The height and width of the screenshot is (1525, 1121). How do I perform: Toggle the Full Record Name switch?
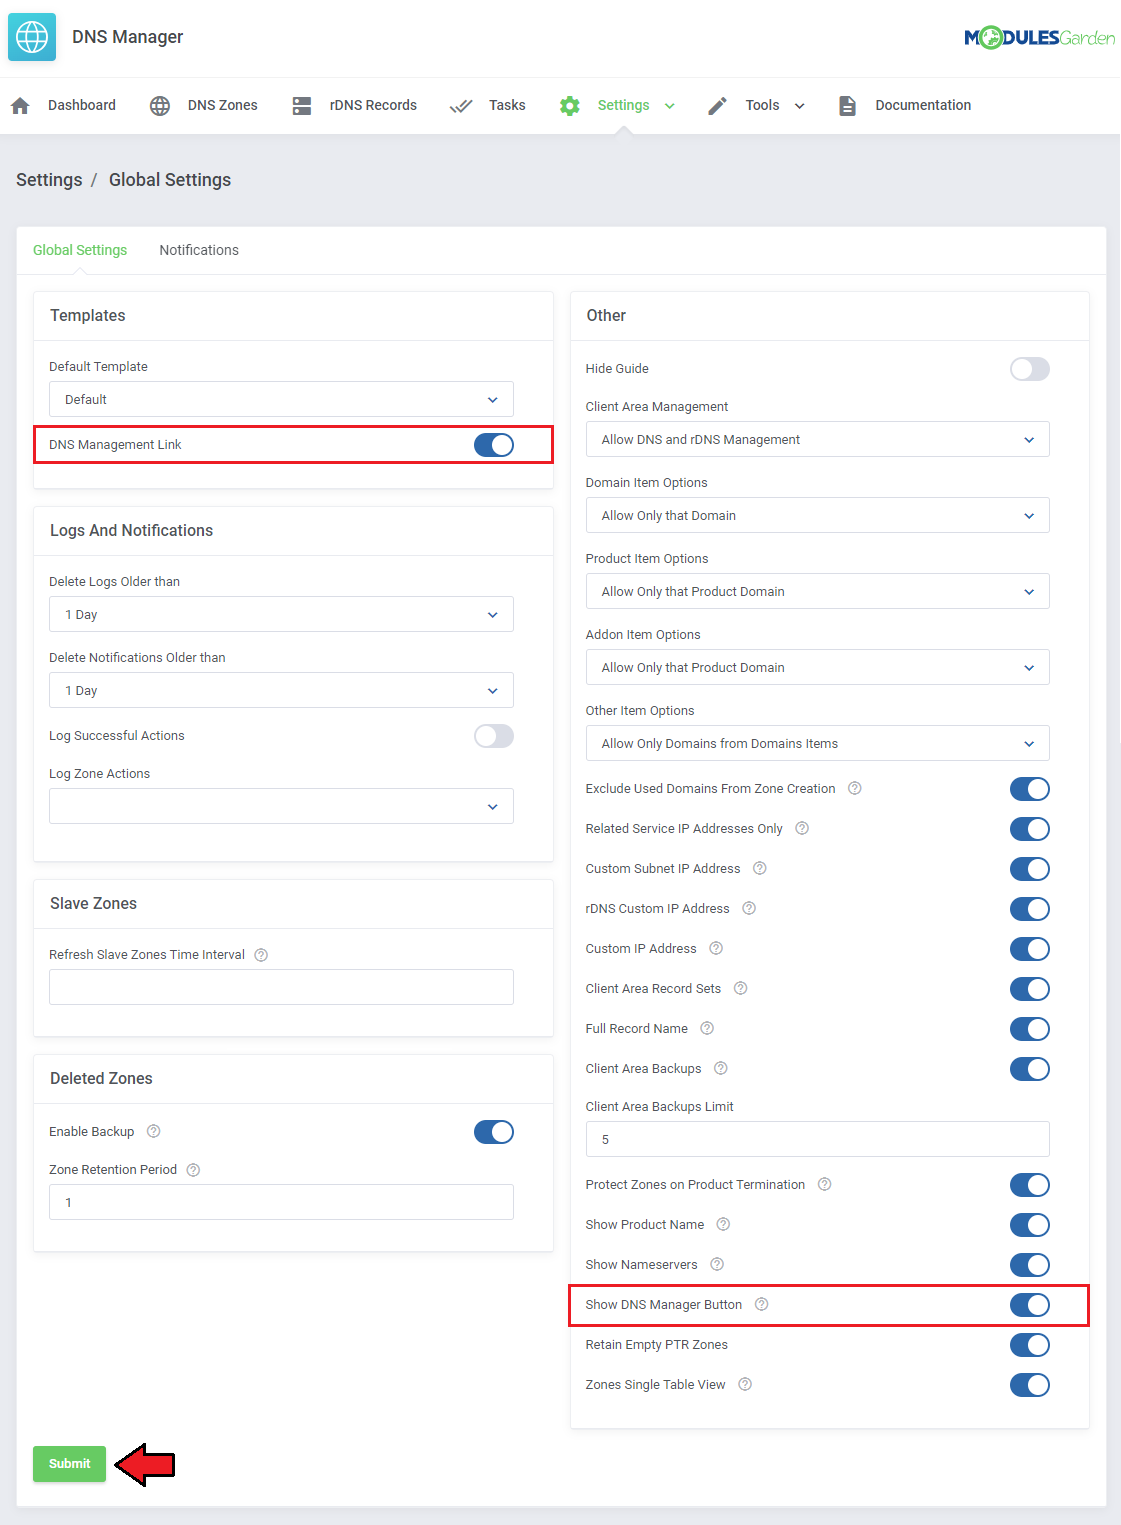pyautogui.click(x=1030, y=1029)
